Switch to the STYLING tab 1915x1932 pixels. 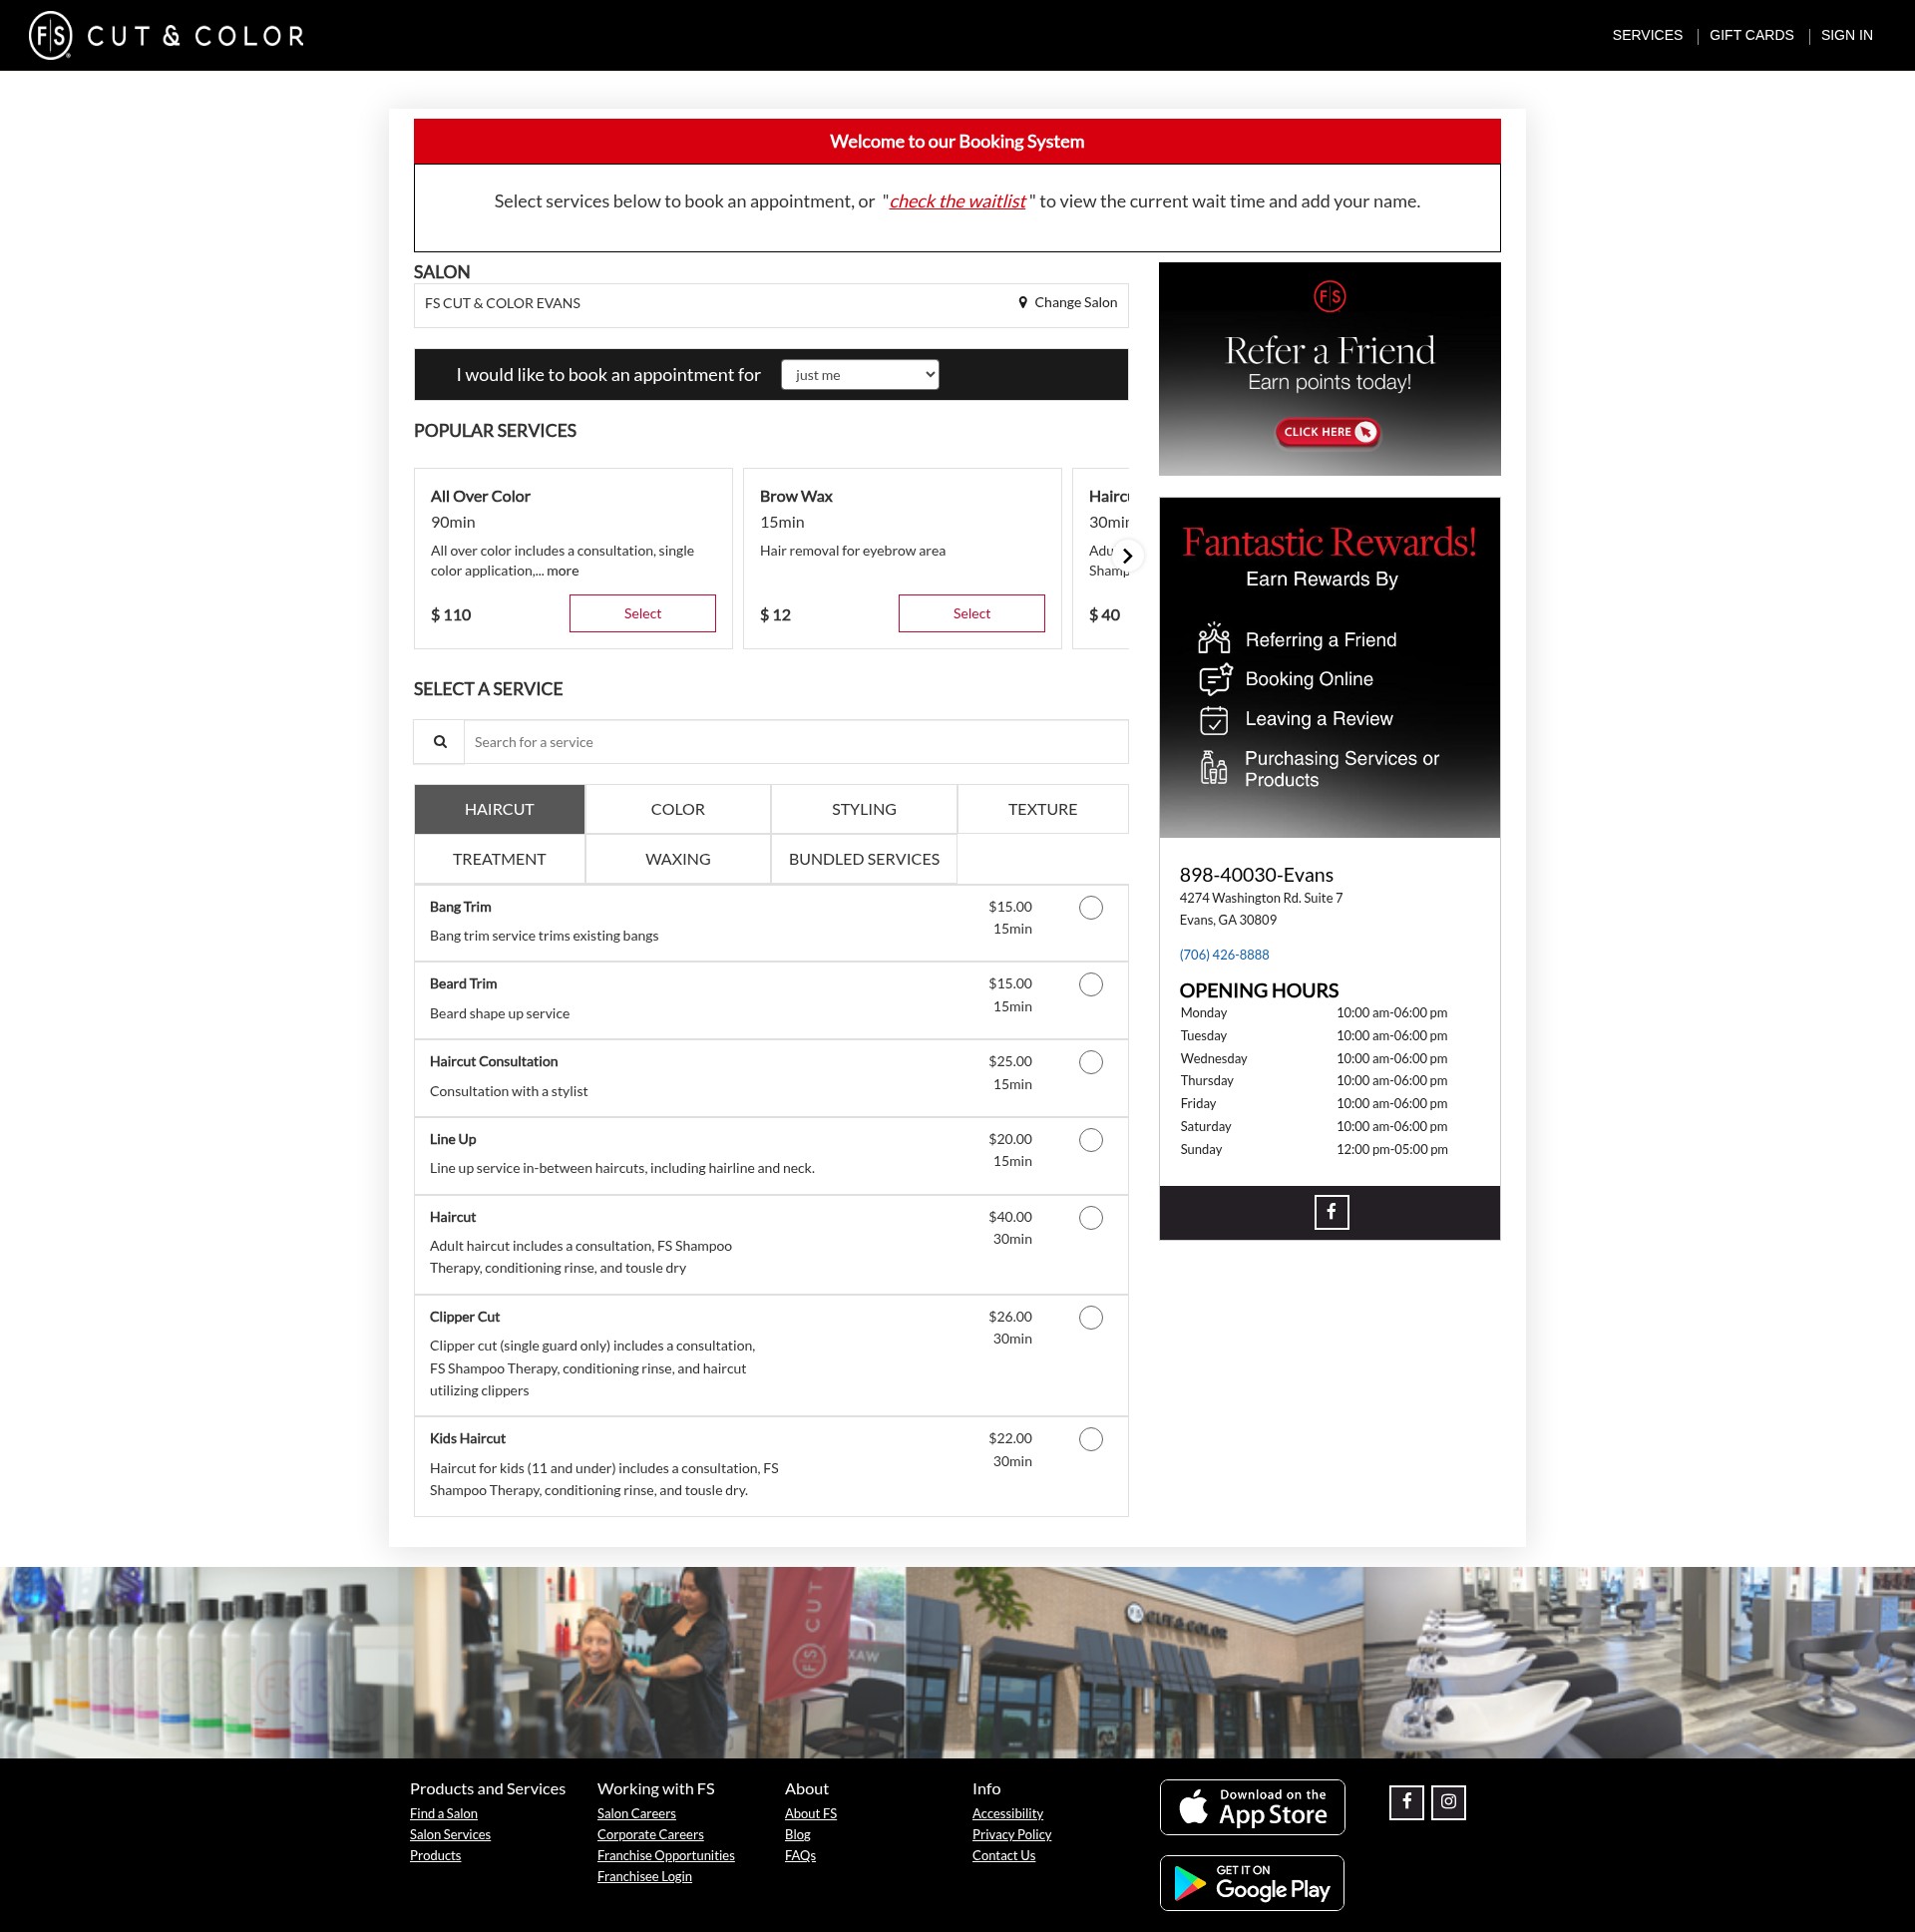click(864, 809)
